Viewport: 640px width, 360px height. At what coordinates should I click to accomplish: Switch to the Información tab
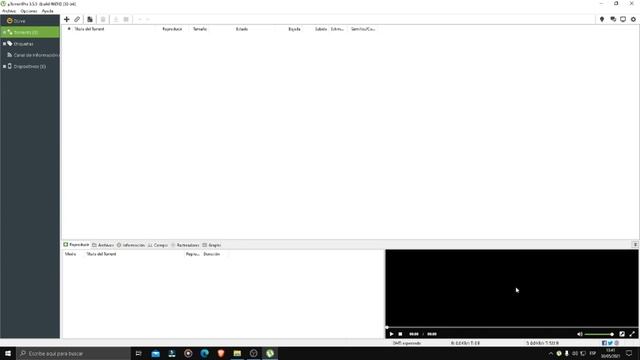[131, 245]
